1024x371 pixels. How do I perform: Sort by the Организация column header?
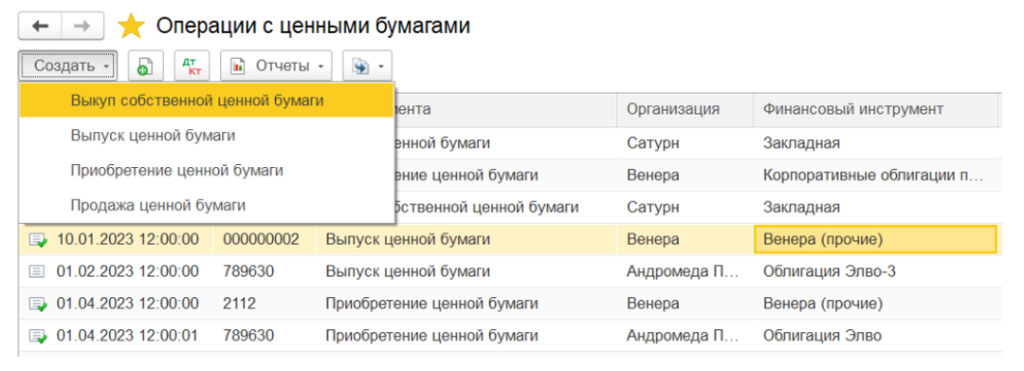tap(684, 109)
